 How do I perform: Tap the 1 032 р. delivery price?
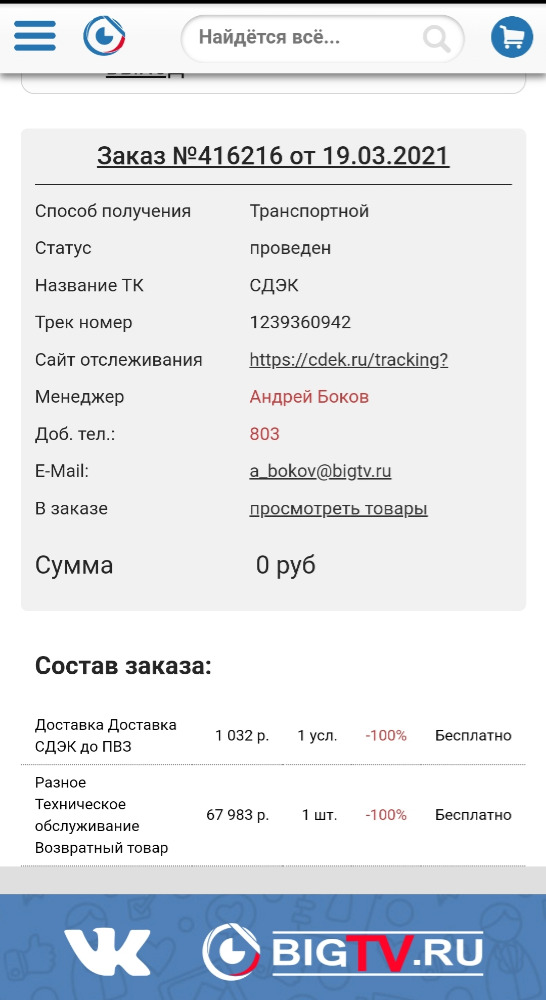click(x=242, y=736)
